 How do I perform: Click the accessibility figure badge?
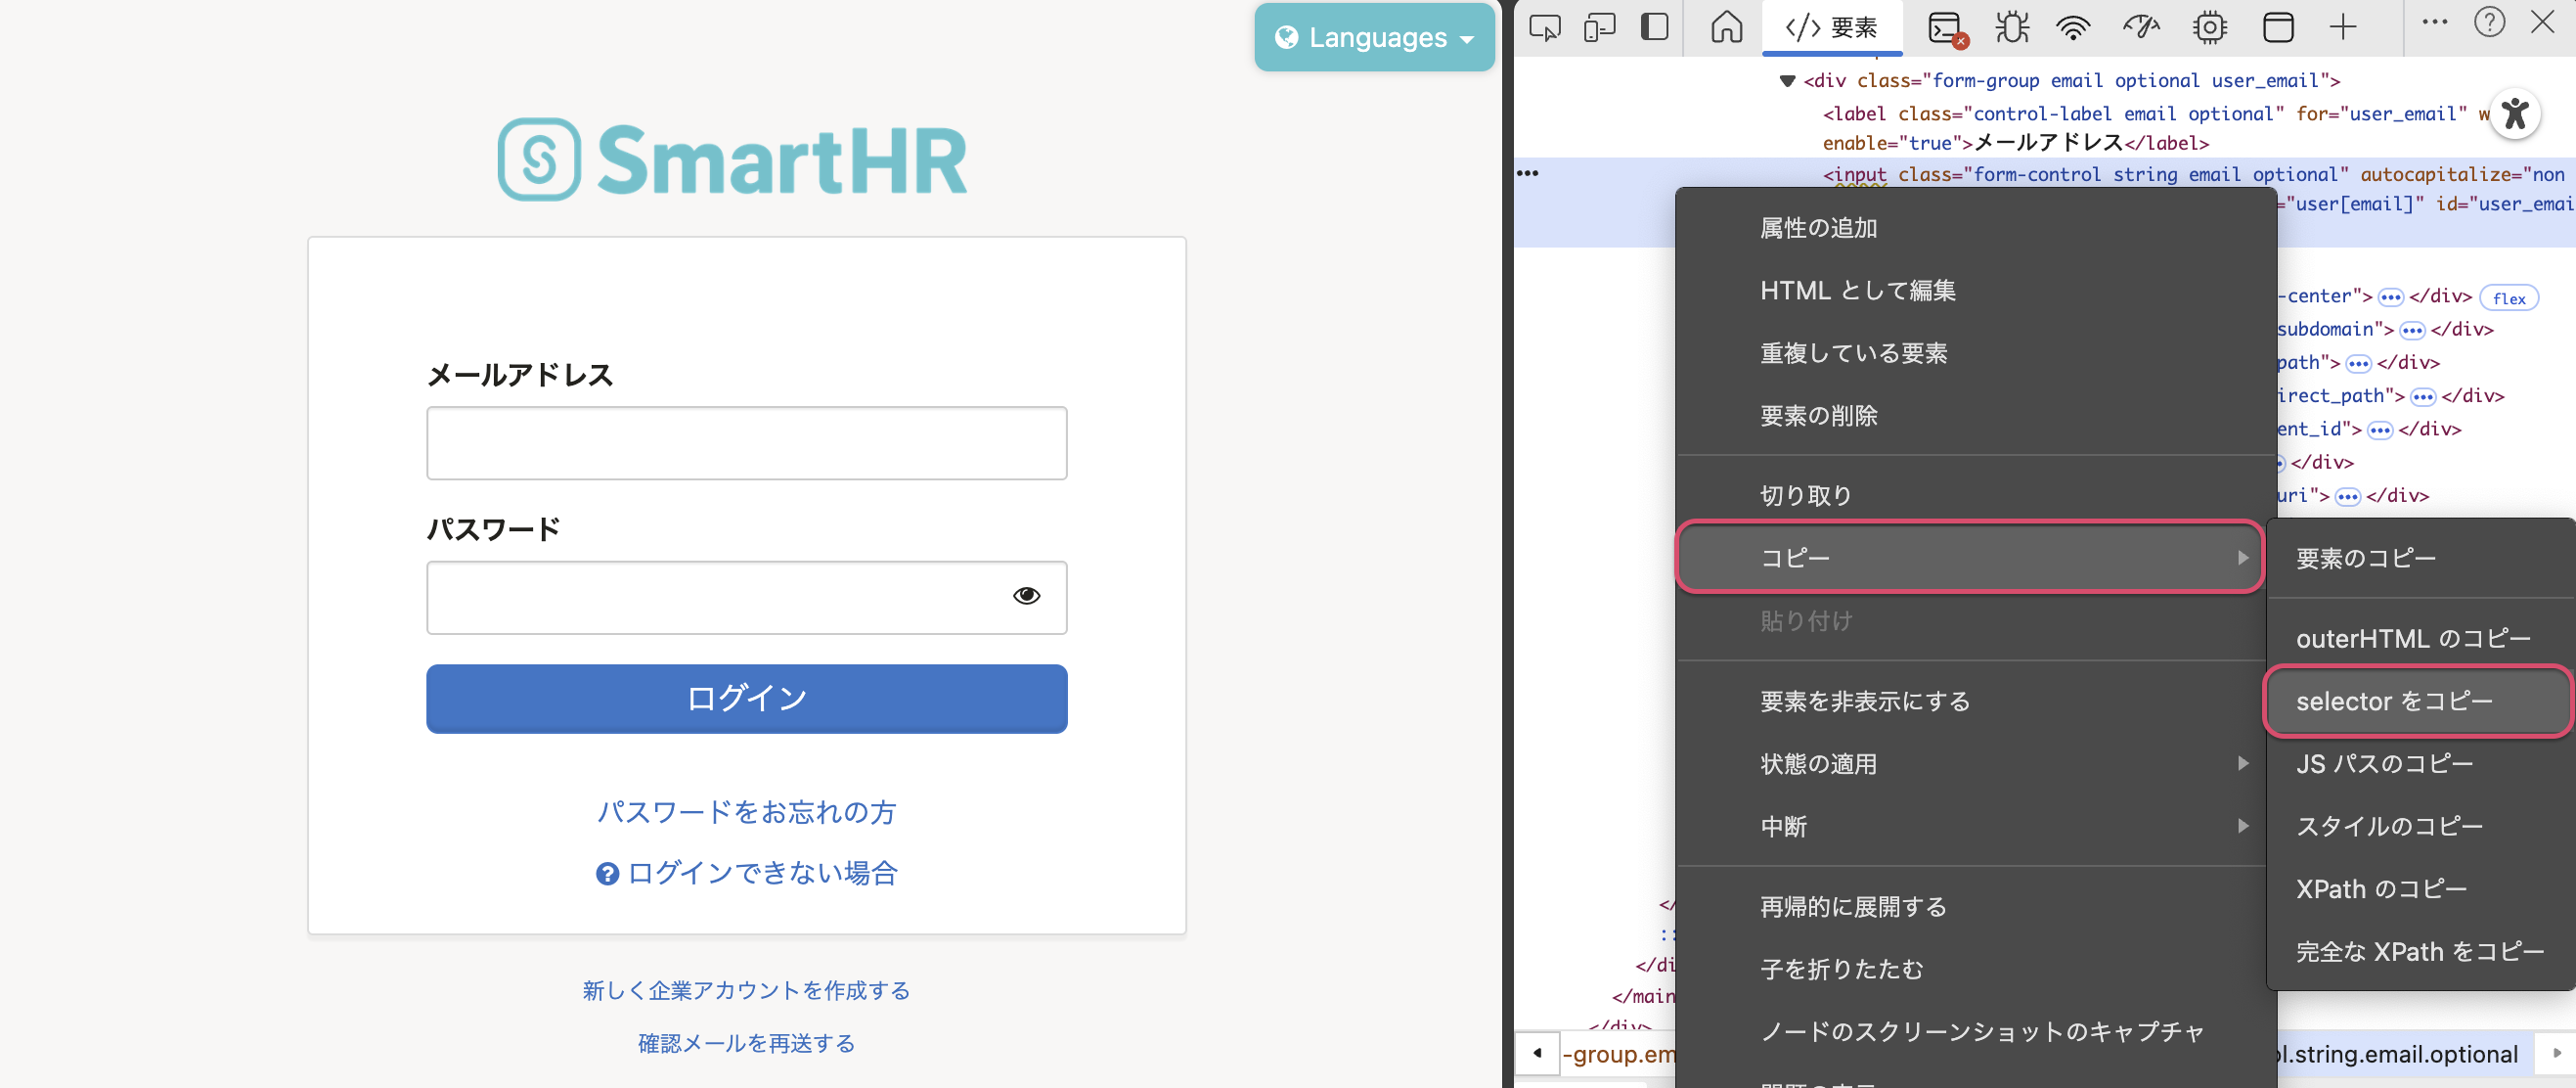2515,113
